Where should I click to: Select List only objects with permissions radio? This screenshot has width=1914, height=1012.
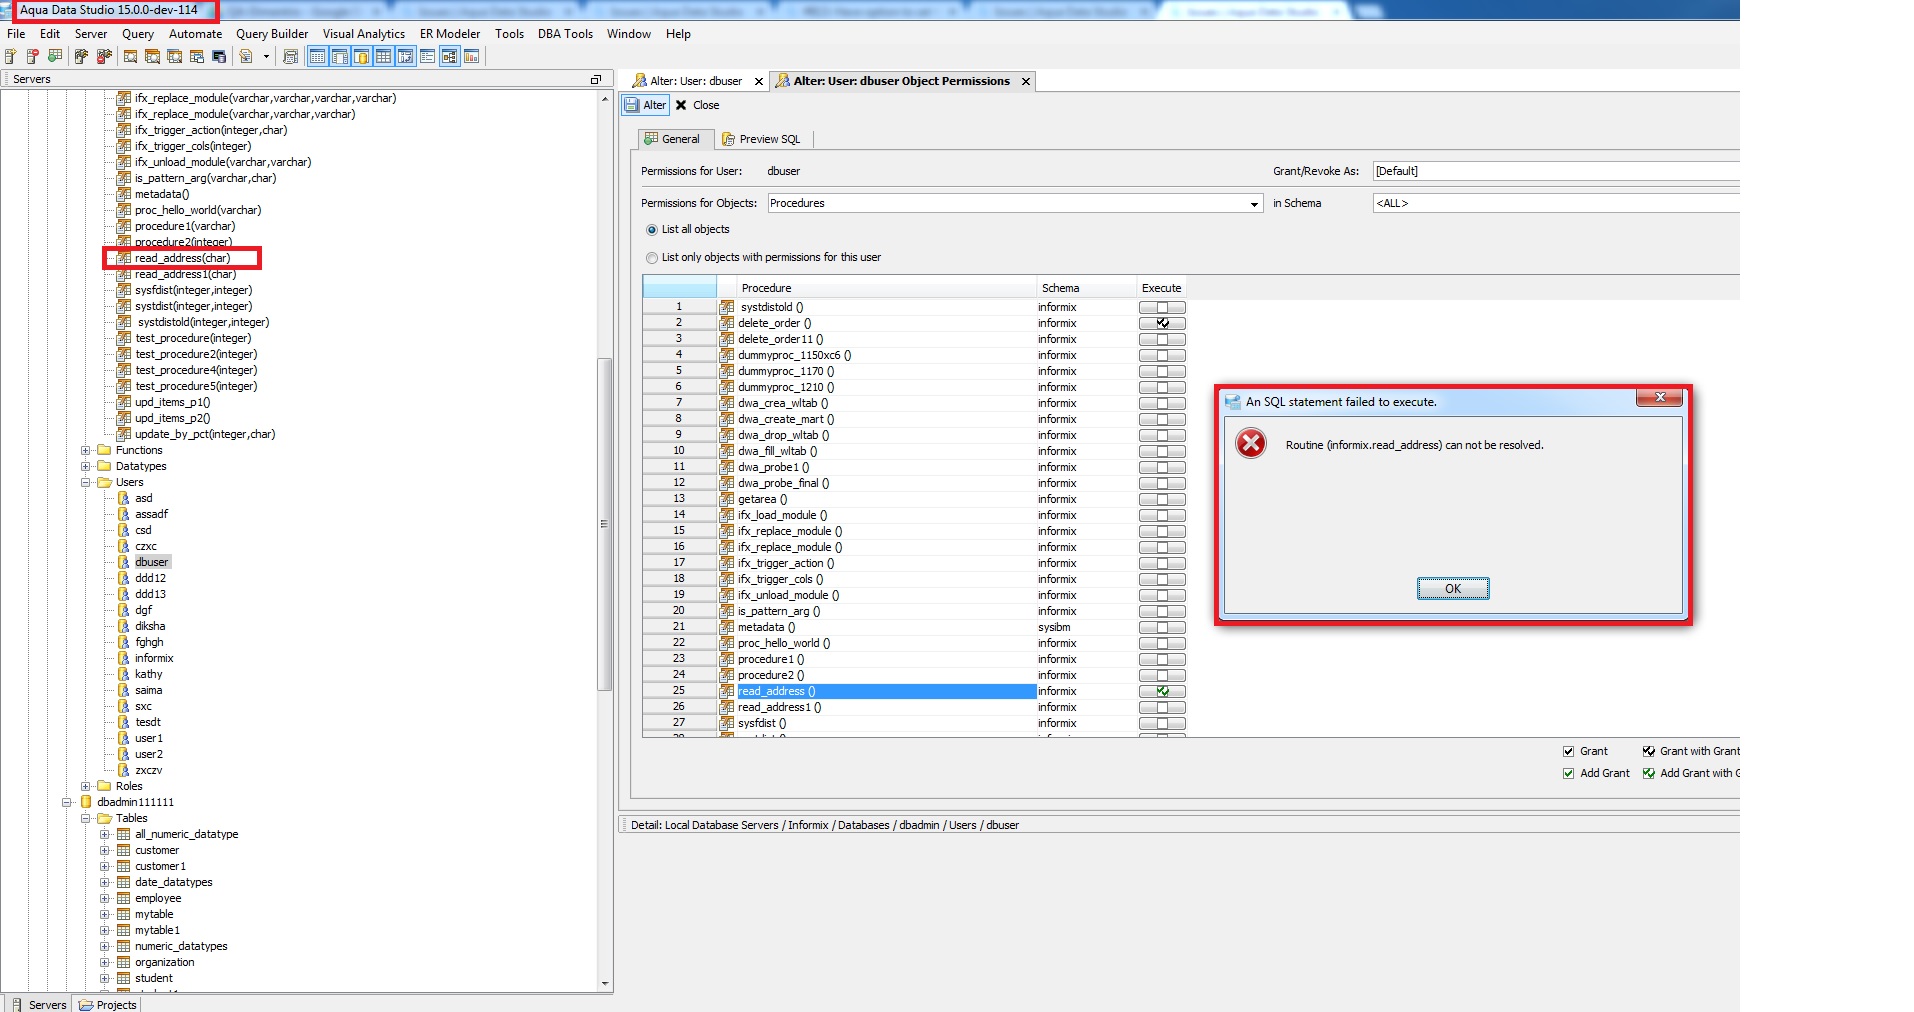652,258
